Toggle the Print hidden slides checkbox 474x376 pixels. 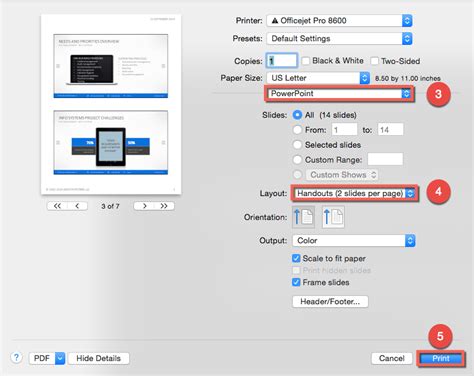click(x=296, y=270)
